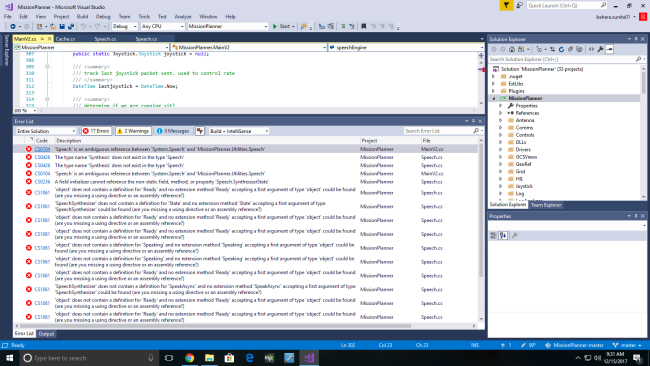The width and height of the screenshot is (650, 366).
Task: Switch to the Team Explorer tab
Action: [546, 205]
